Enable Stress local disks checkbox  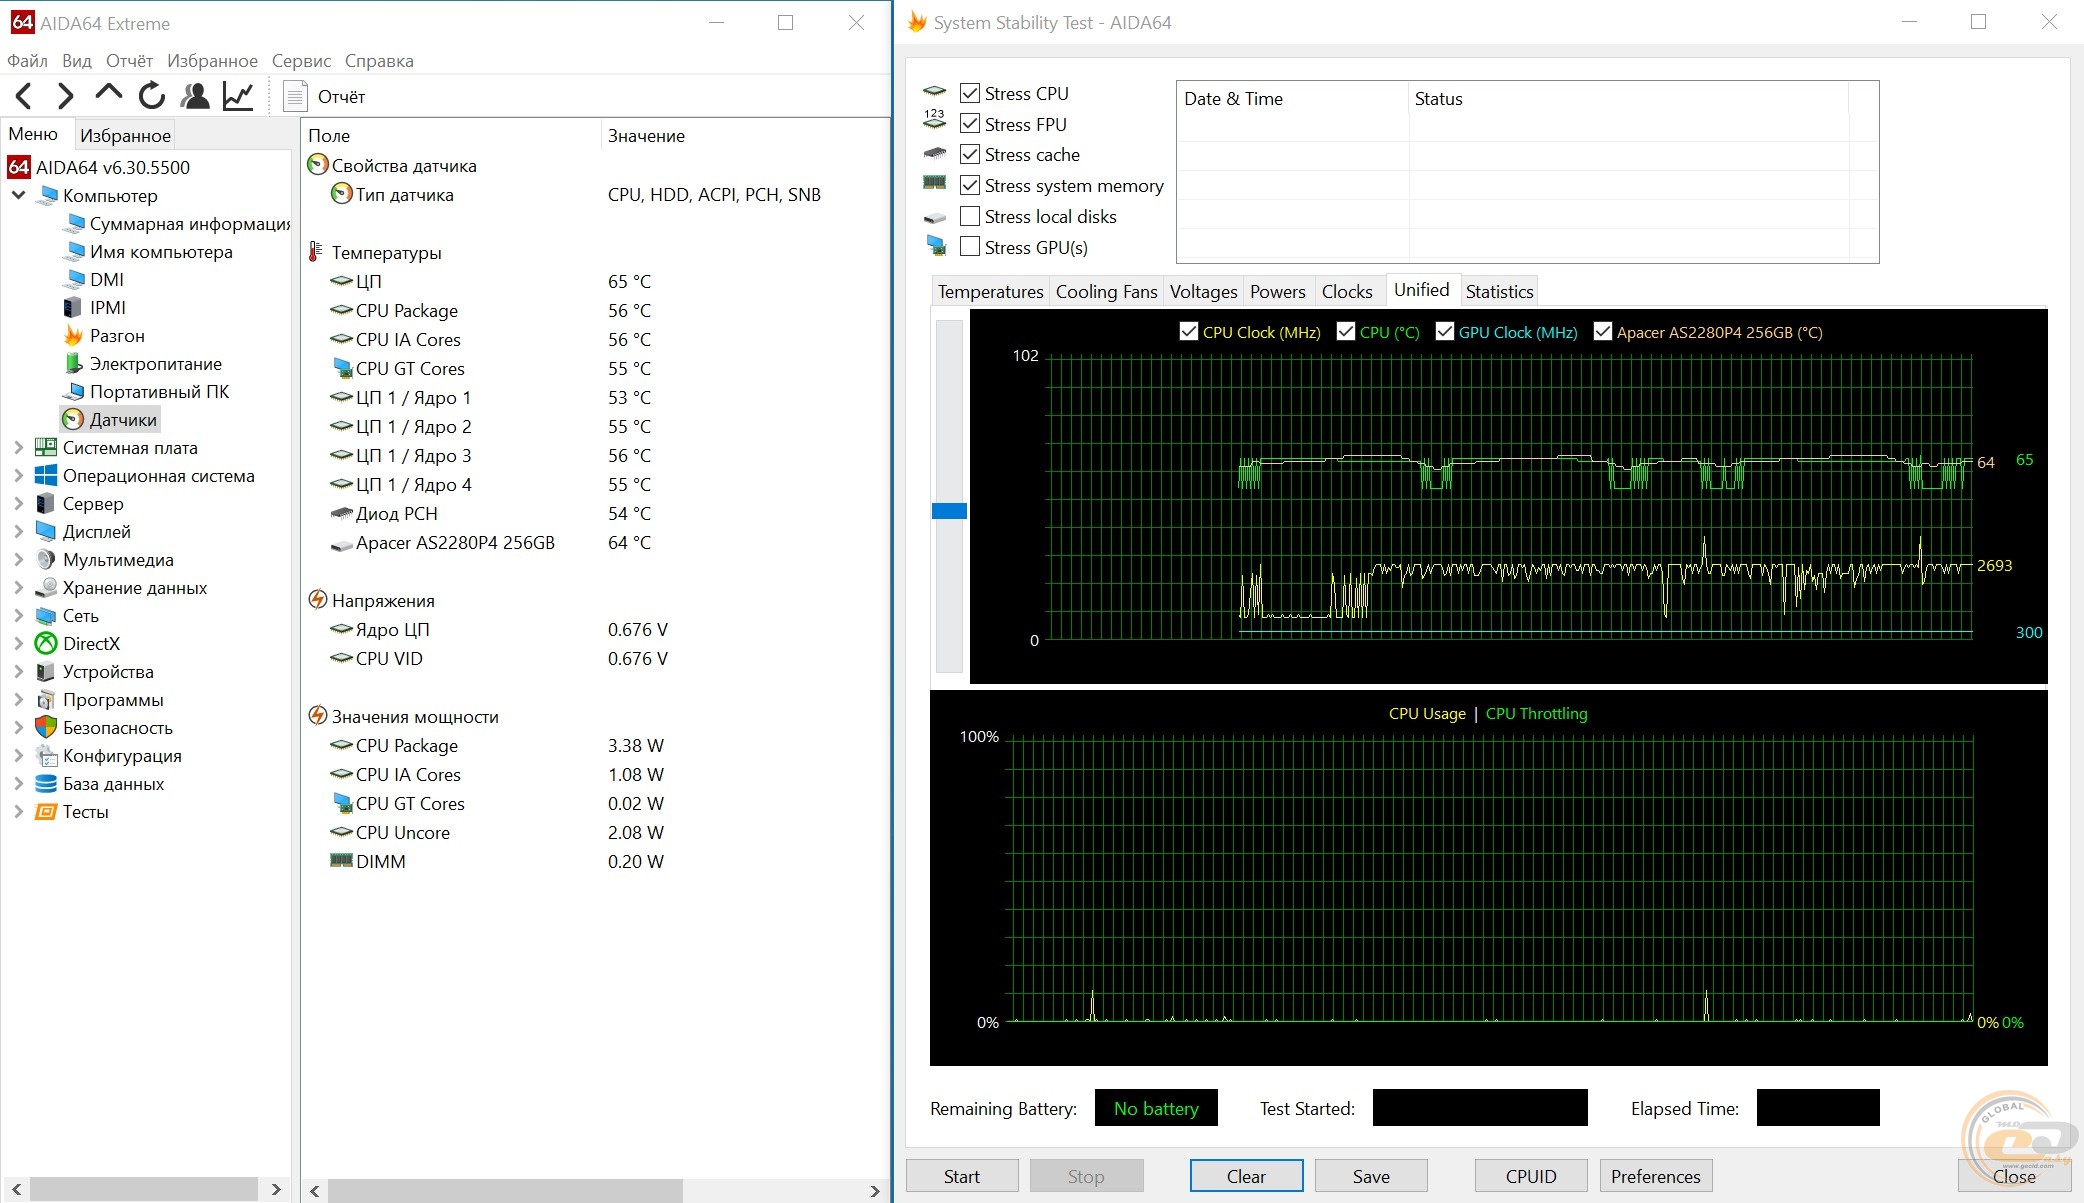click(969, 216)
